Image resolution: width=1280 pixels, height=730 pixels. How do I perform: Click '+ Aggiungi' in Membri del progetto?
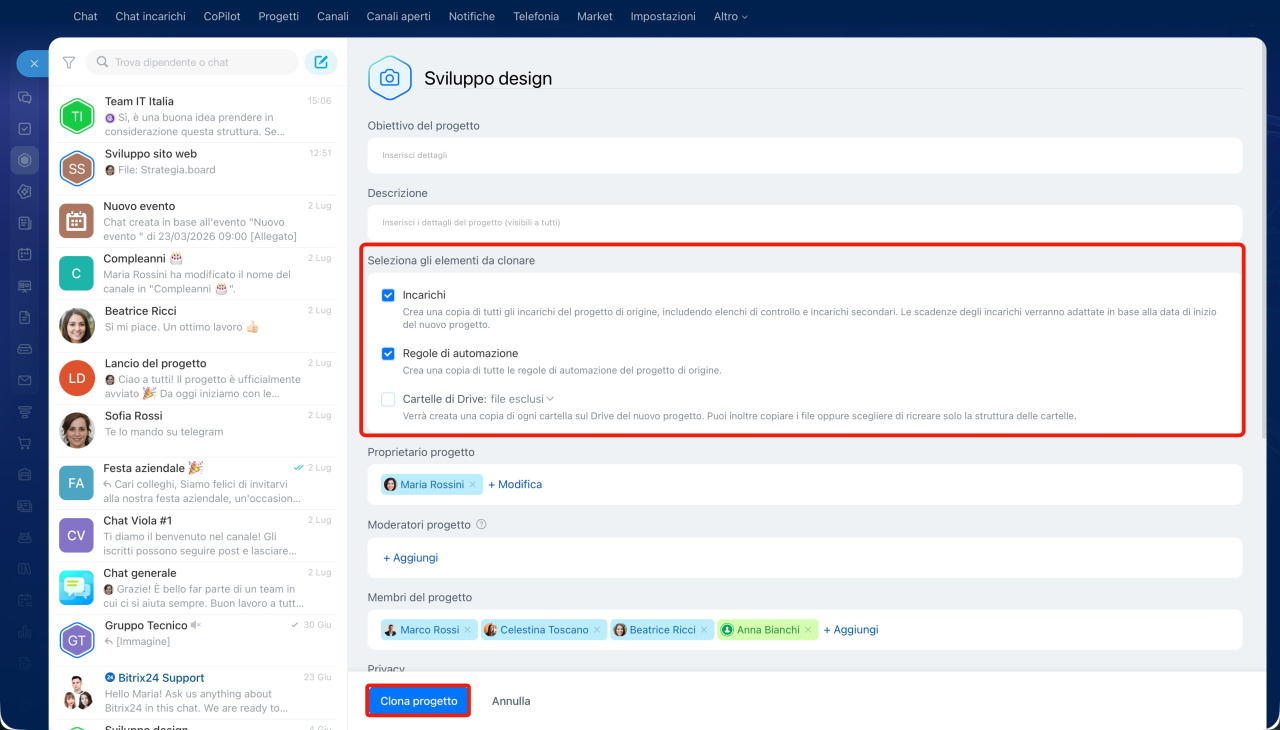(x=851, y=630)
